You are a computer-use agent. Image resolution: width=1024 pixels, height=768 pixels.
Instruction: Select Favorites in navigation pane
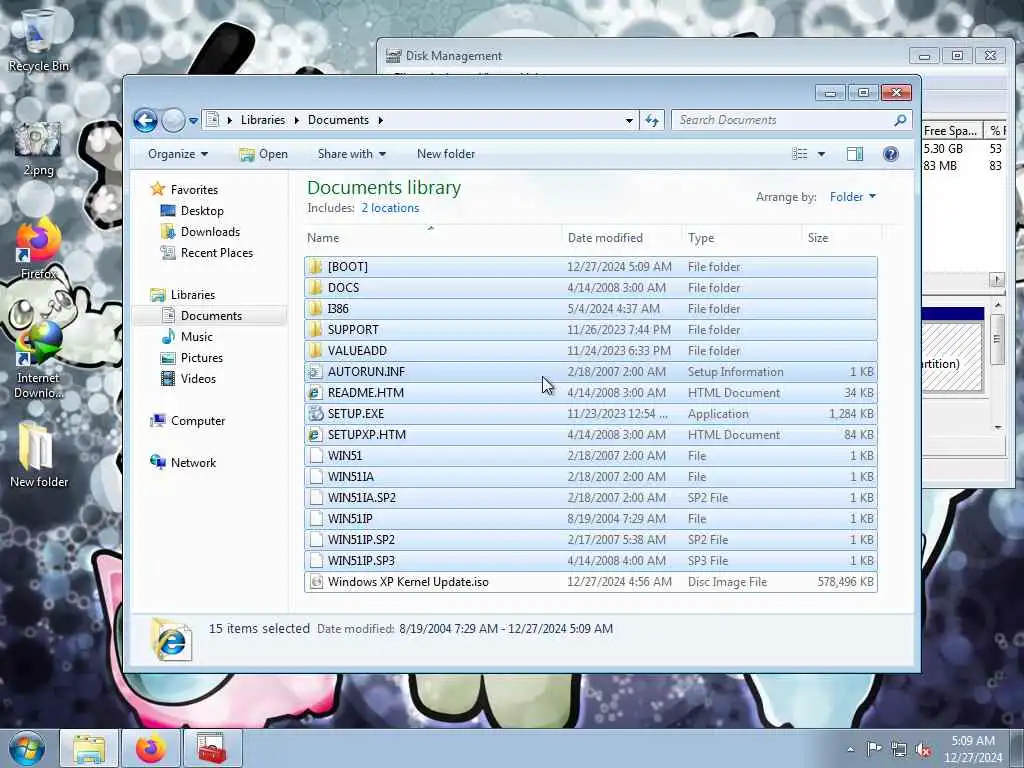tap(194, 189)
